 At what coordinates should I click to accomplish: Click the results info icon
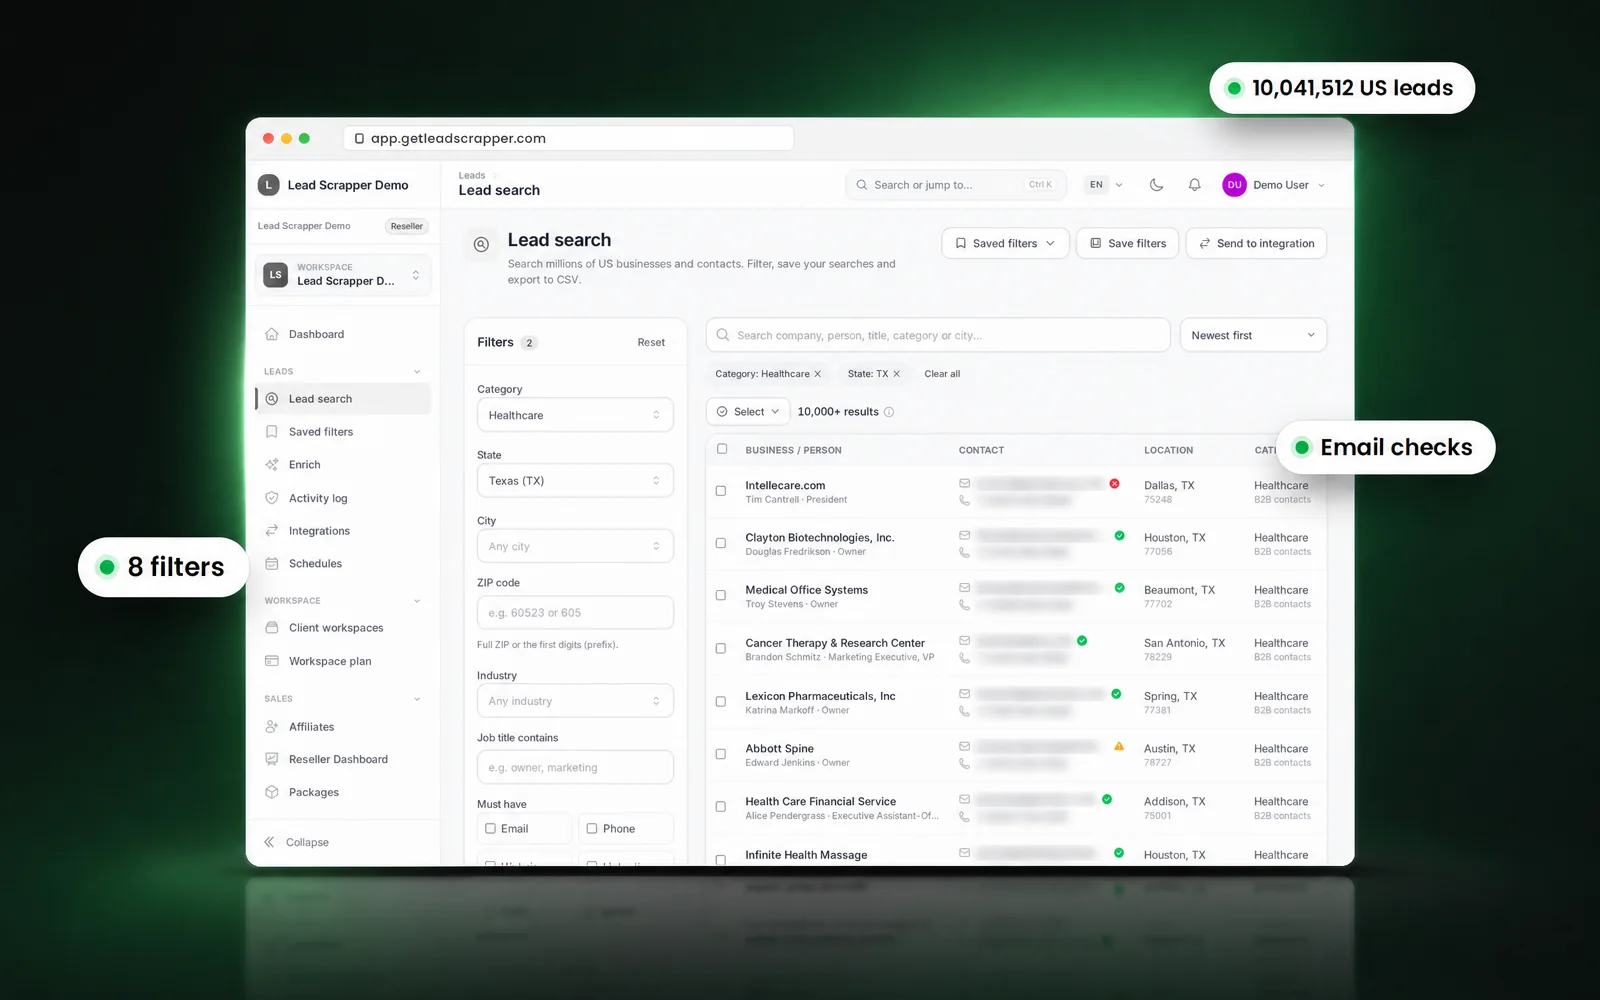tap(889, 412)
